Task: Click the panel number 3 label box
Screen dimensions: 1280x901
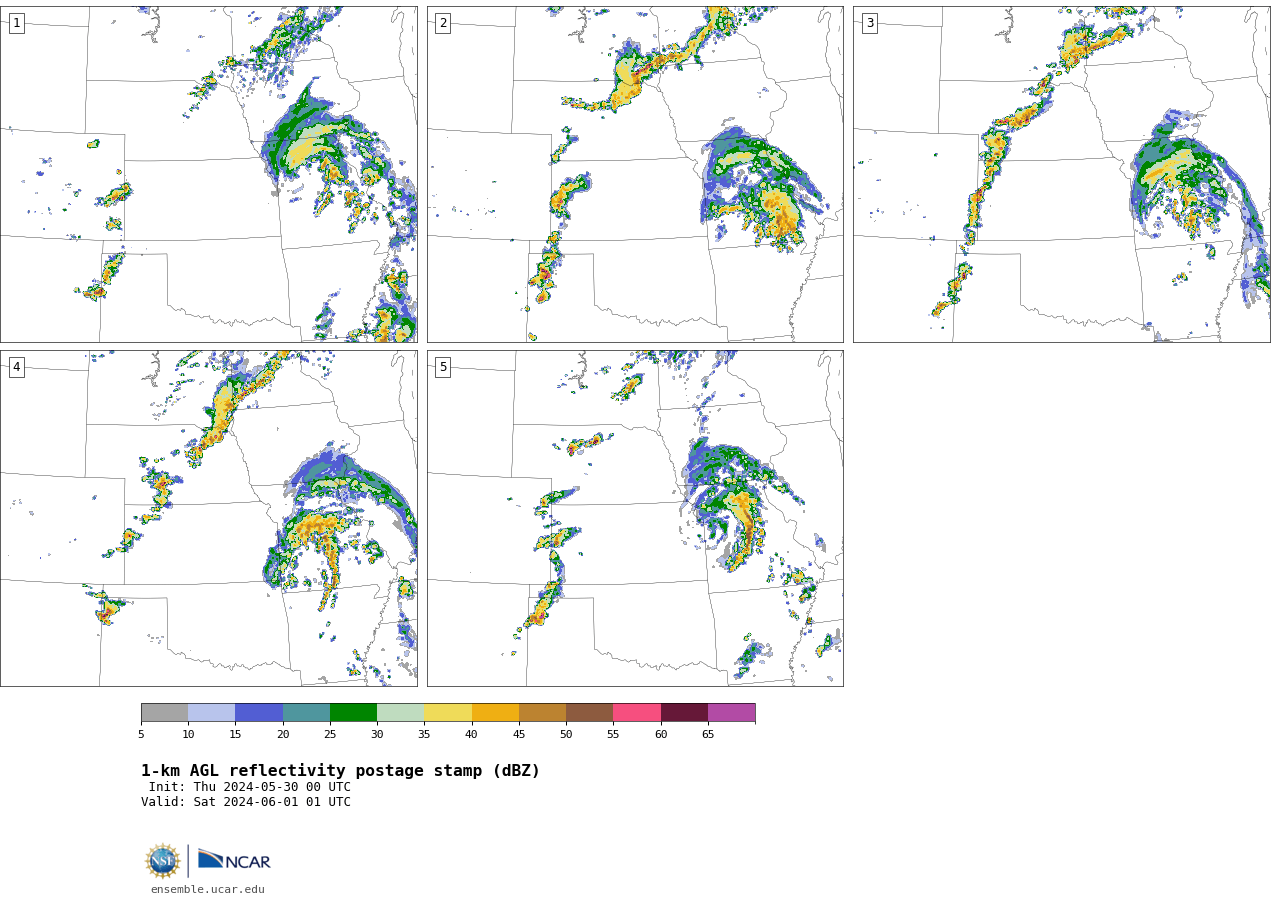Action: tap(869, 23)
